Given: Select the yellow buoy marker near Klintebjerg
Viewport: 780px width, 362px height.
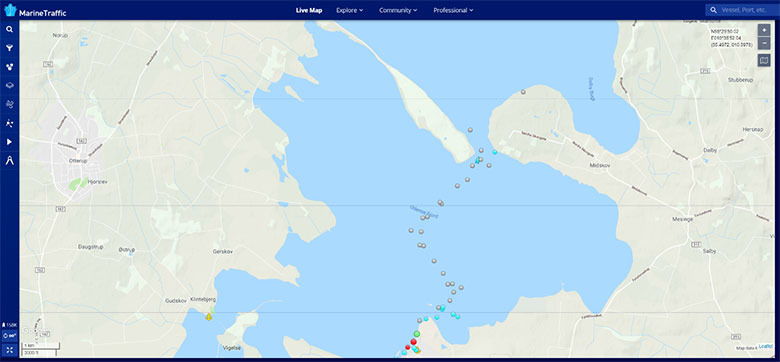Looking at the screenshot, I should point(208,317).
